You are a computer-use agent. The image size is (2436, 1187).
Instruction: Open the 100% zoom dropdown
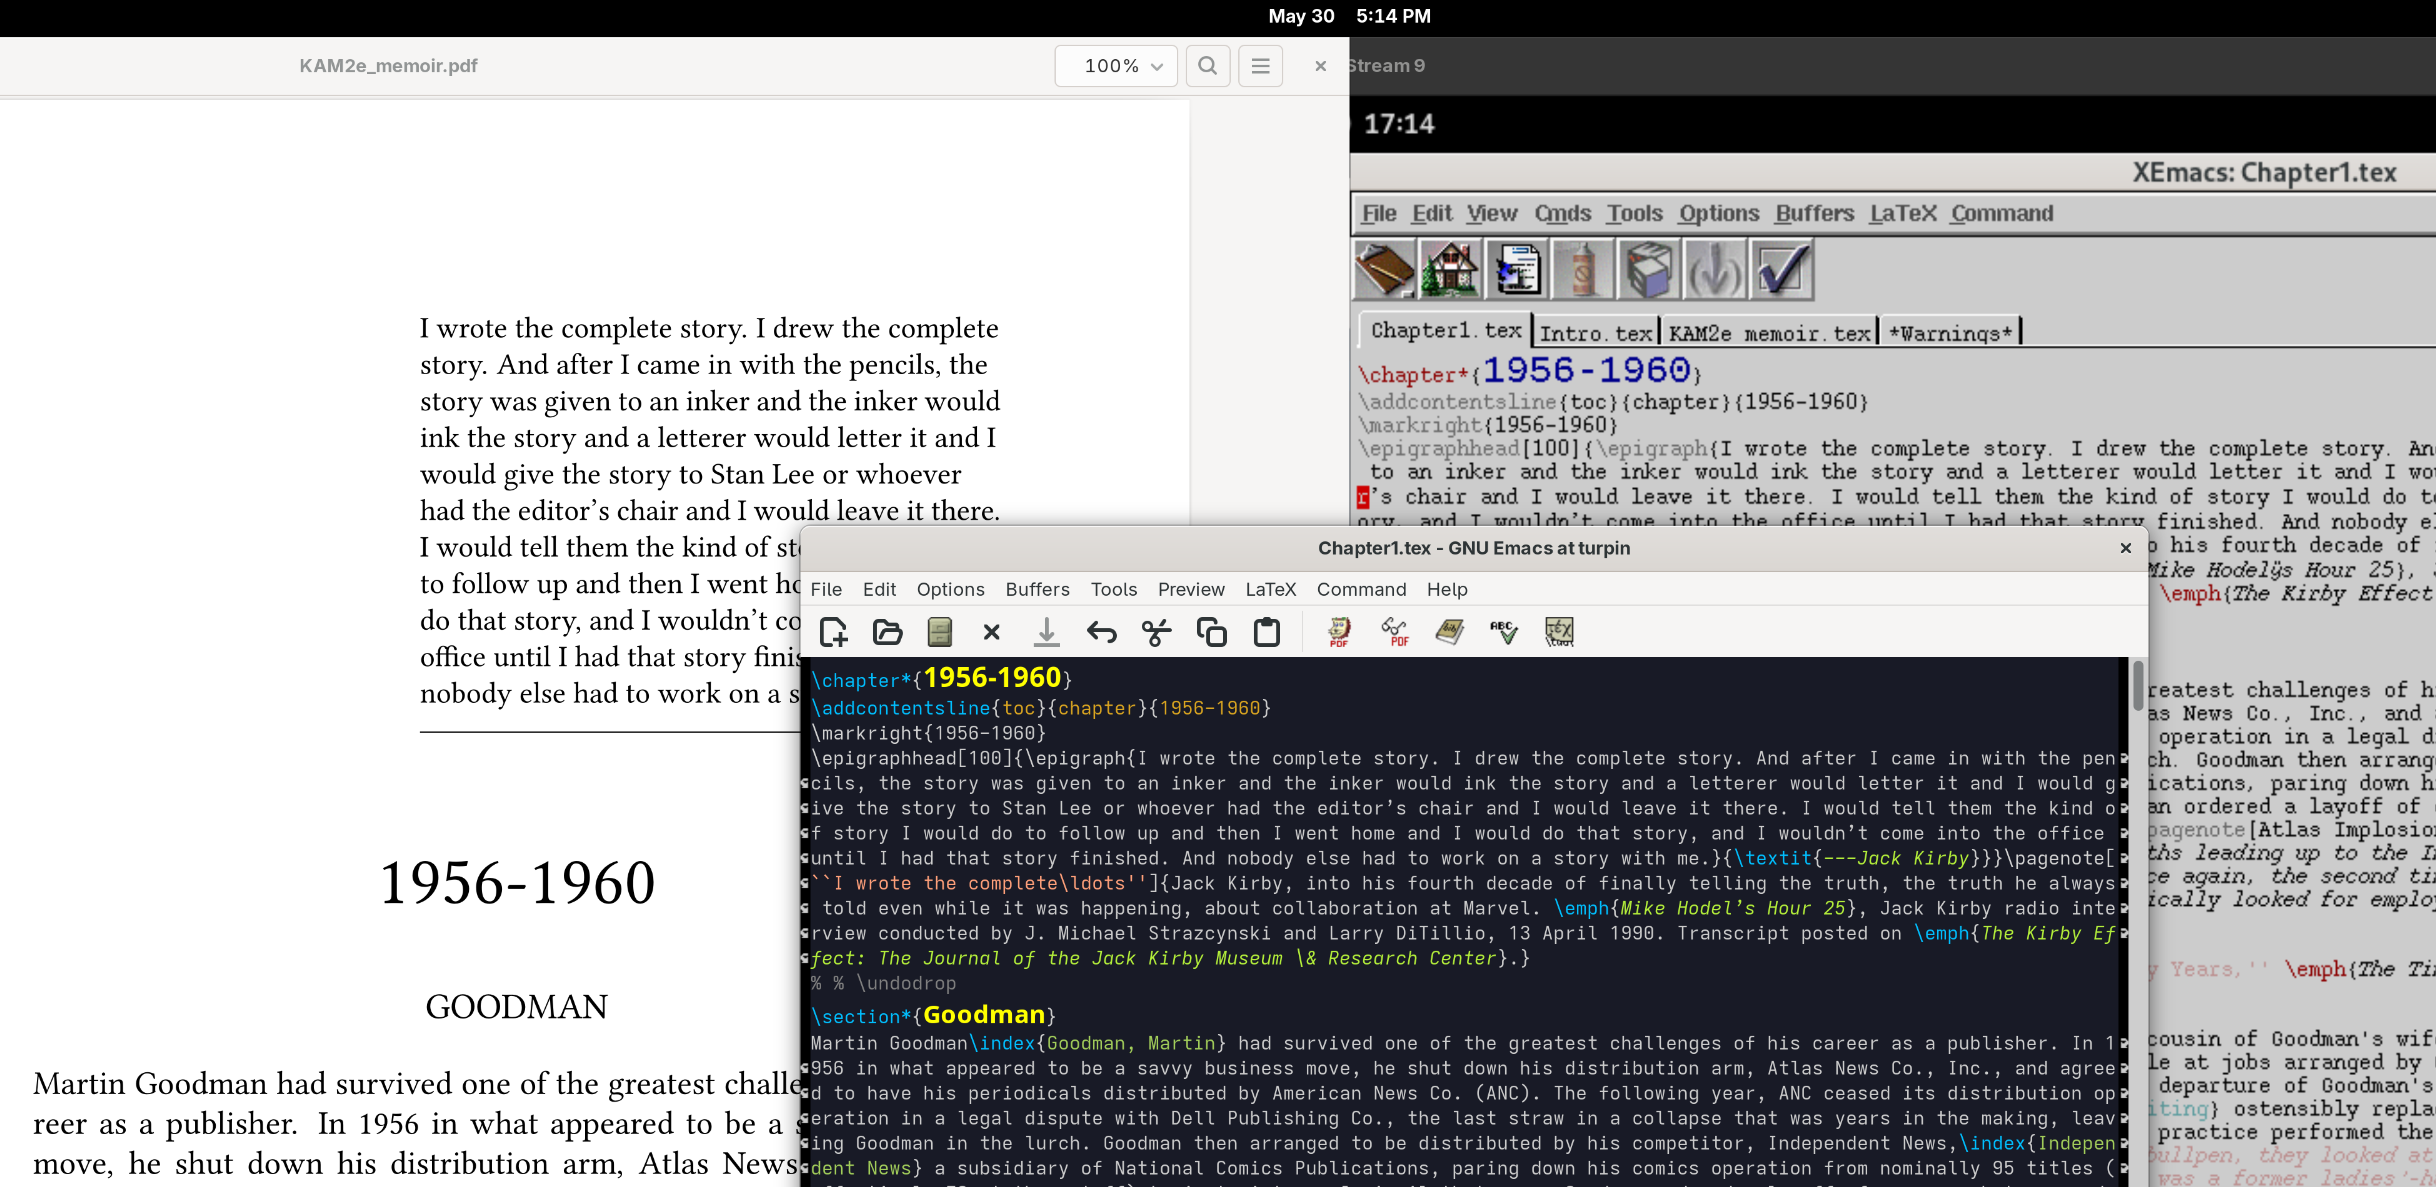coord(1116,66)
